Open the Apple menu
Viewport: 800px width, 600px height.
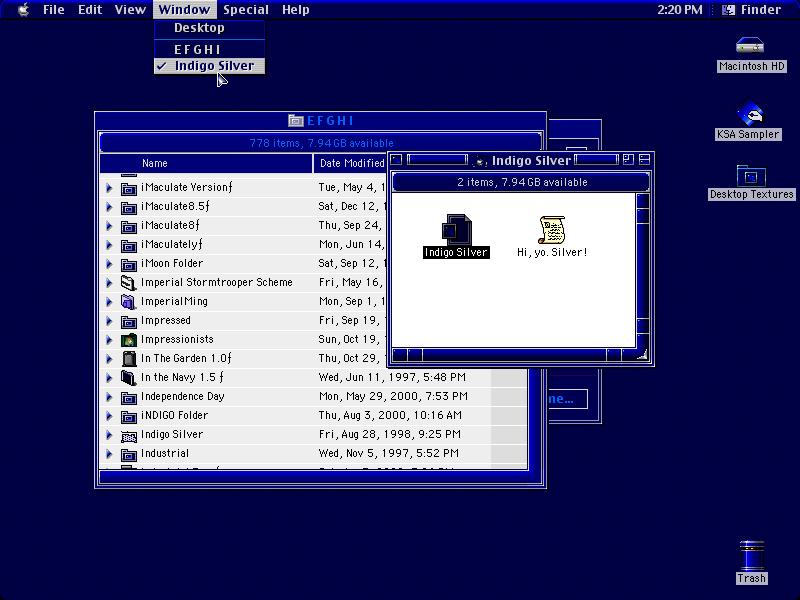click(23, 10)
